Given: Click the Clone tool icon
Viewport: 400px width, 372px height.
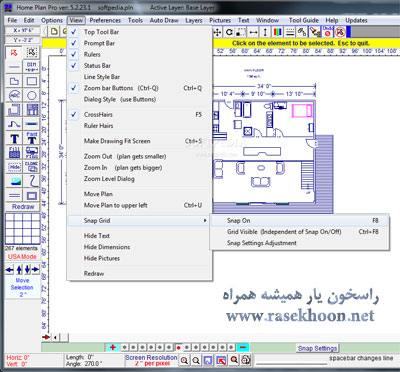Looking at the screenshot, I should [32, 167].
